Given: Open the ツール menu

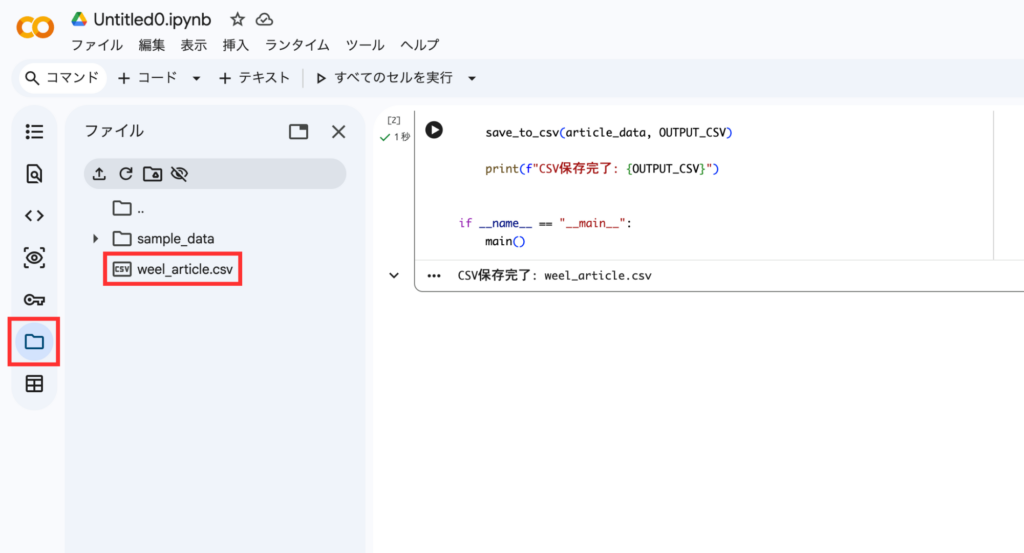Looking at the screenshot, I should pyautogui.click(x=364, y=45).
